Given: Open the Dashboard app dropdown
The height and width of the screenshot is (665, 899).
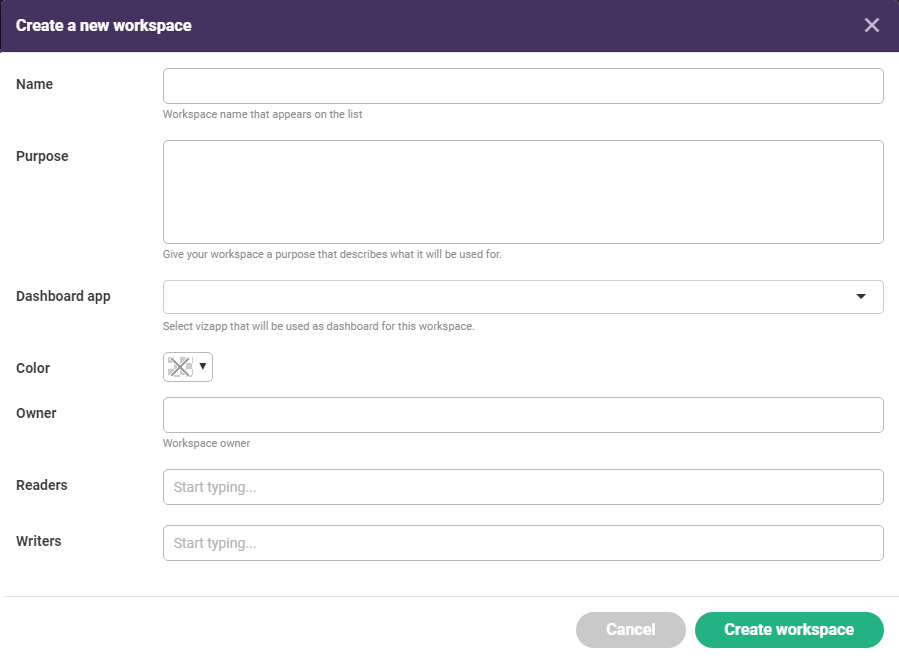Looking at the screenshot, I should pyautogui.click(x=523, y=297).
